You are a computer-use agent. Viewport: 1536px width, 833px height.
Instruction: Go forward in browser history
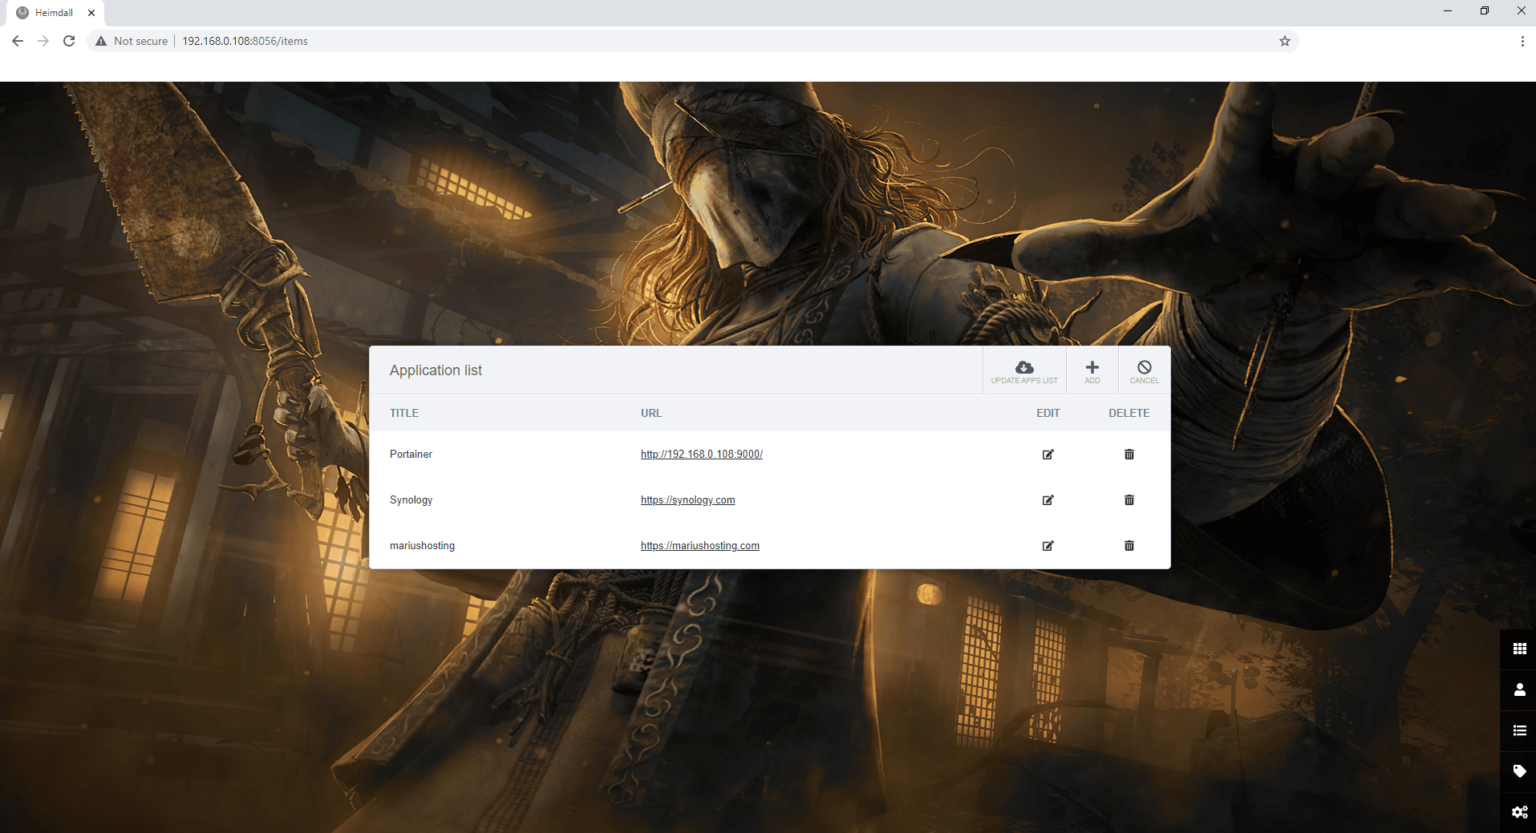point(43,41)
